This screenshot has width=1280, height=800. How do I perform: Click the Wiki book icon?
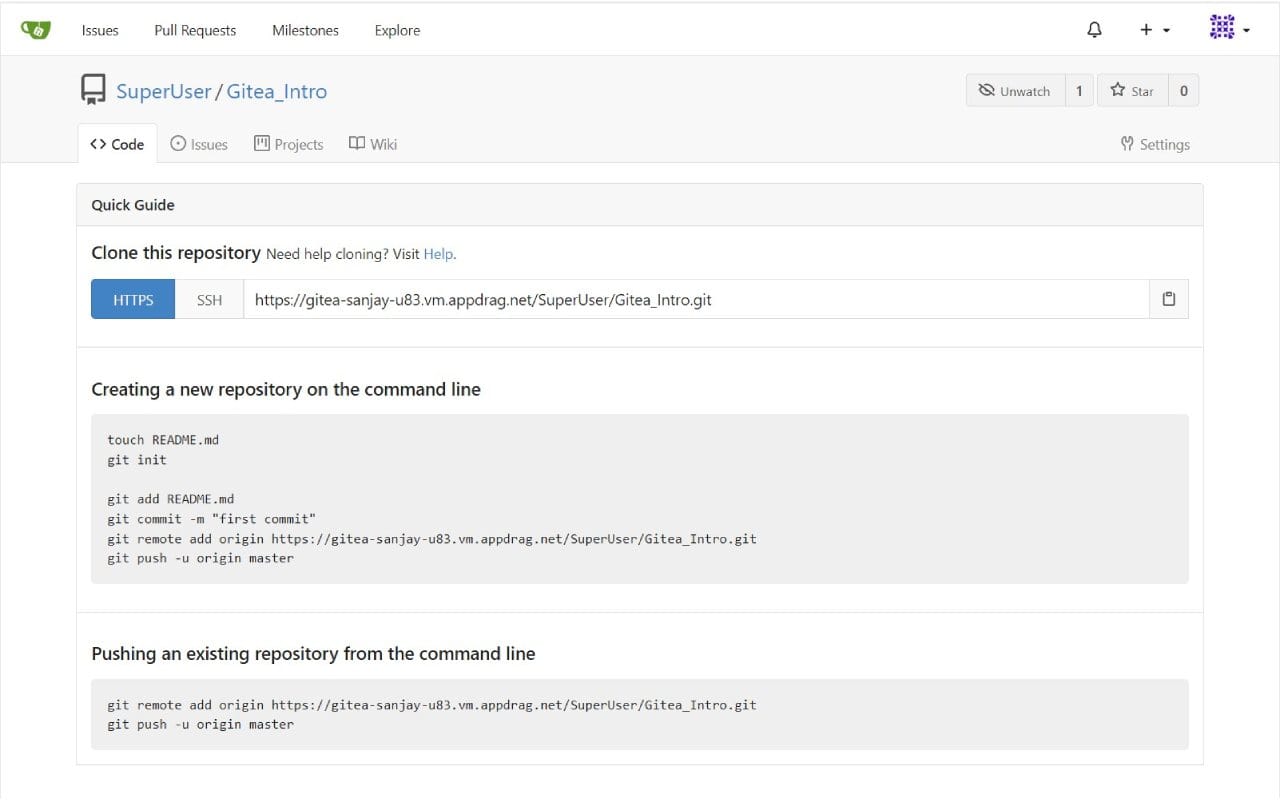pos(357,143)
